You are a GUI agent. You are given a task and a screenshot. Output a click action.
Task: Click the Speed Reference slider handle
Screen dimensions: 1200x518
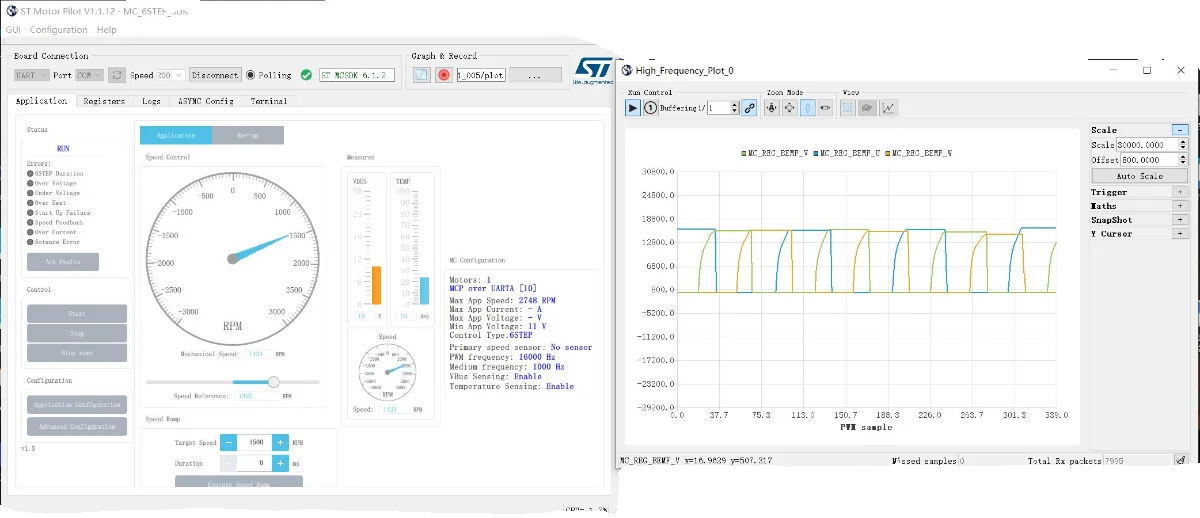tap(274, 381)
